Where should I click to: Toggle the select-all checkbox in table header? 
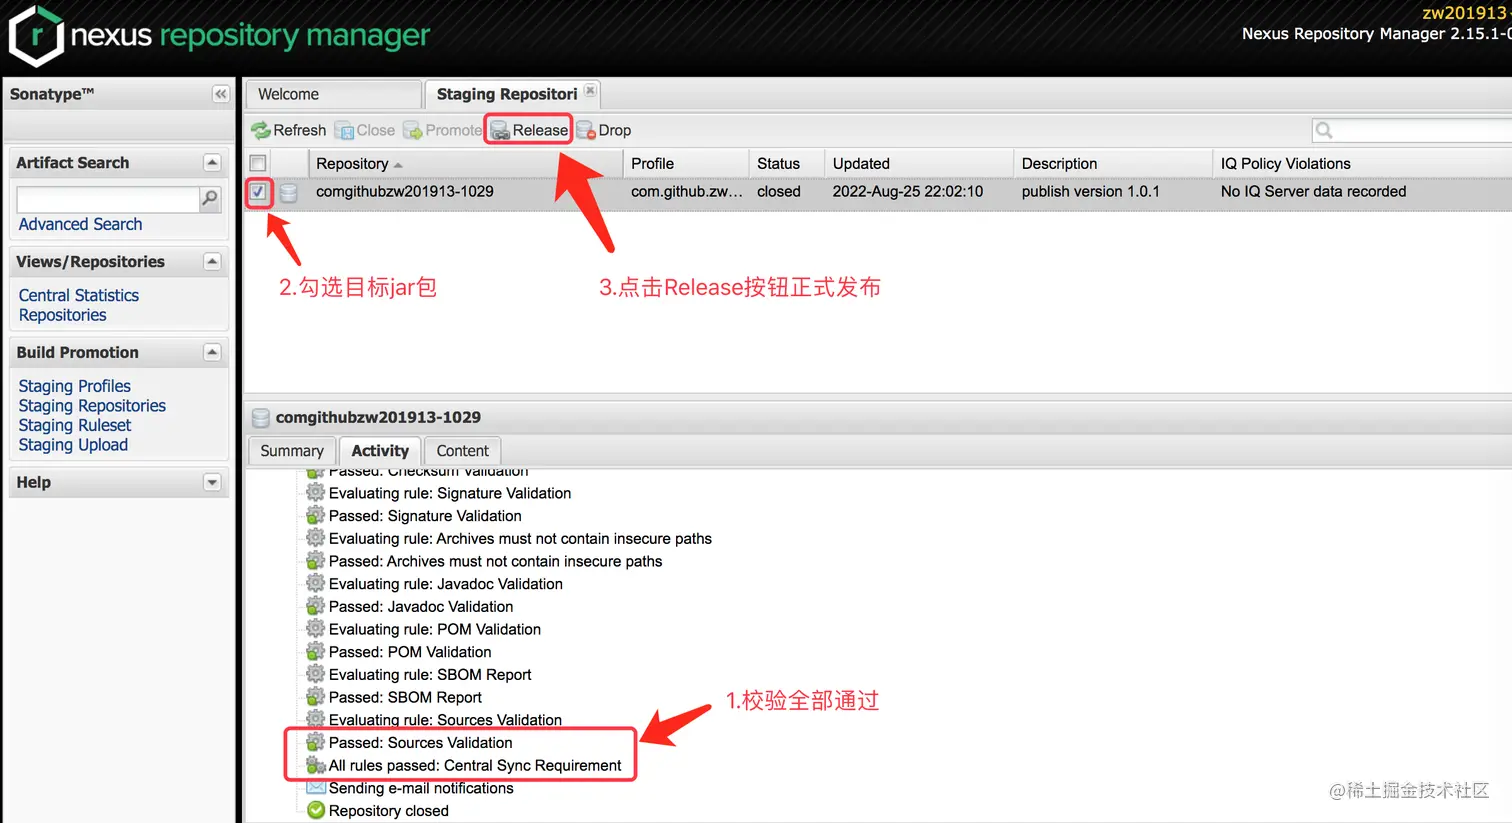pos(258,163)
